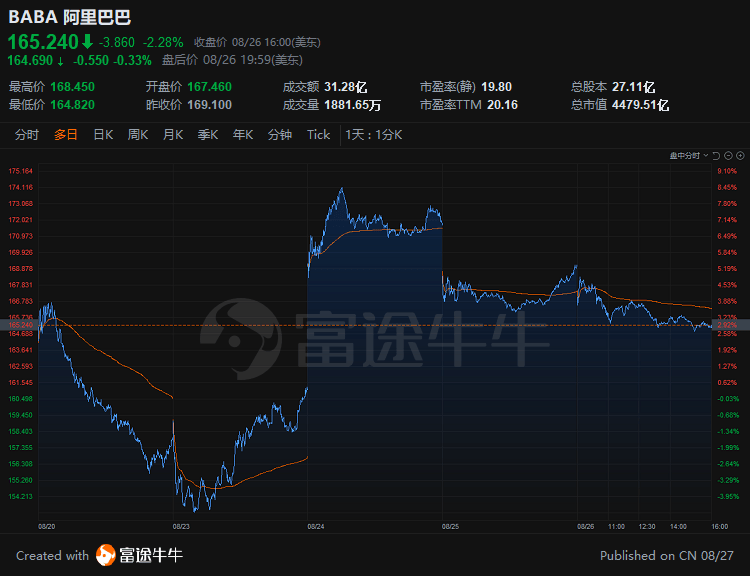Click the 08/24 date axis label
Screen dimensions: 750x576
[x=316, y=526]
